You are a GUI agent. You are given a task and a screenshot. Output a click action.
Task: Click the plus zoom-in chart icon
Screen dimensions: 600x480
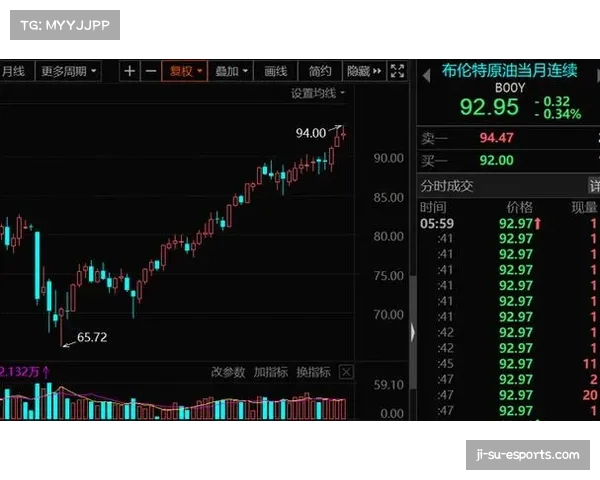coord(130,71)
